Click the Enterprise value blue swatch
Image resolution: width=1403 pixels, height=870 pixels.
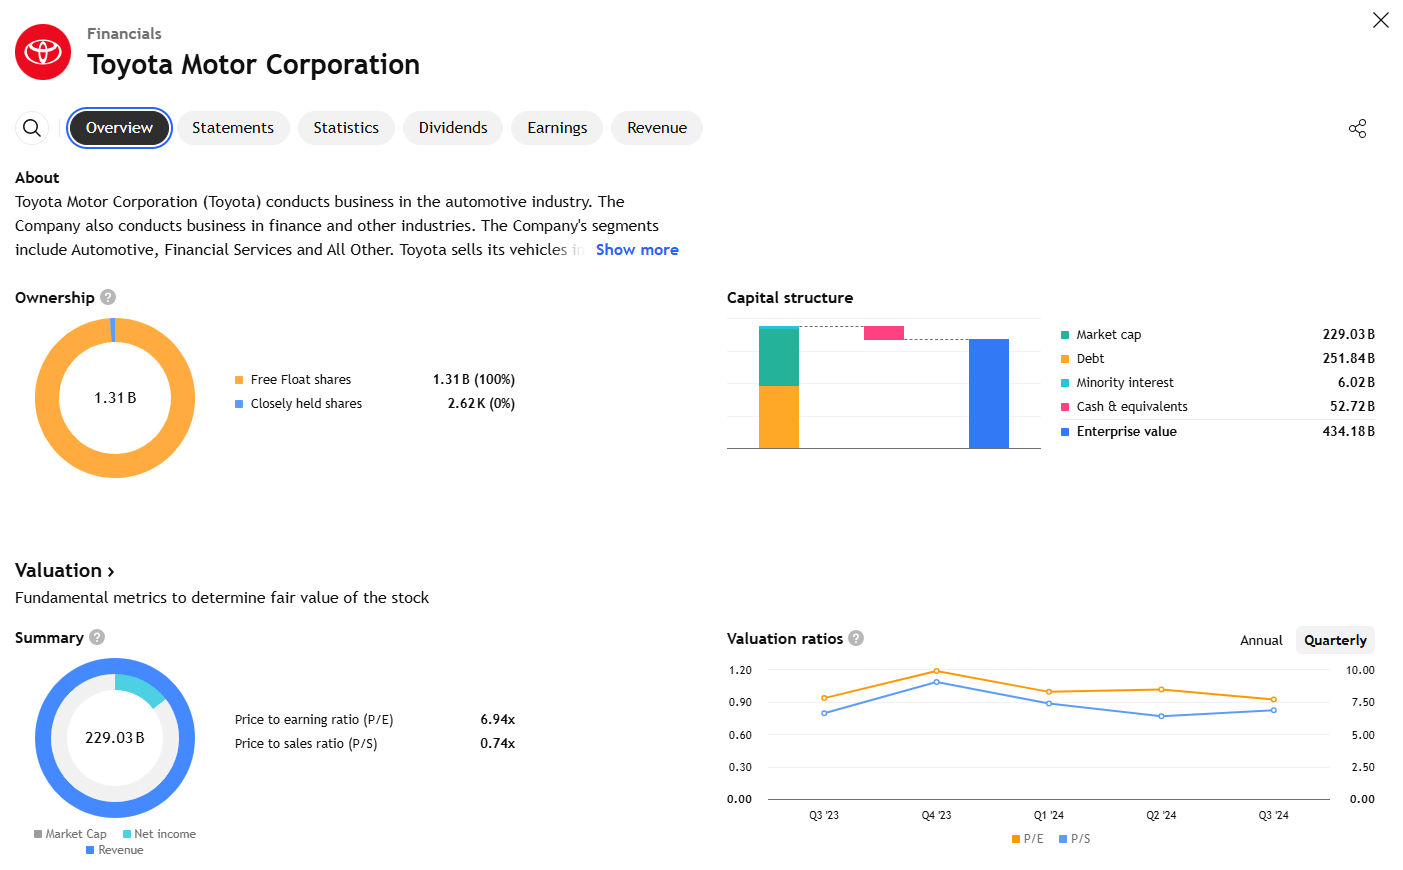point(1065,432)
